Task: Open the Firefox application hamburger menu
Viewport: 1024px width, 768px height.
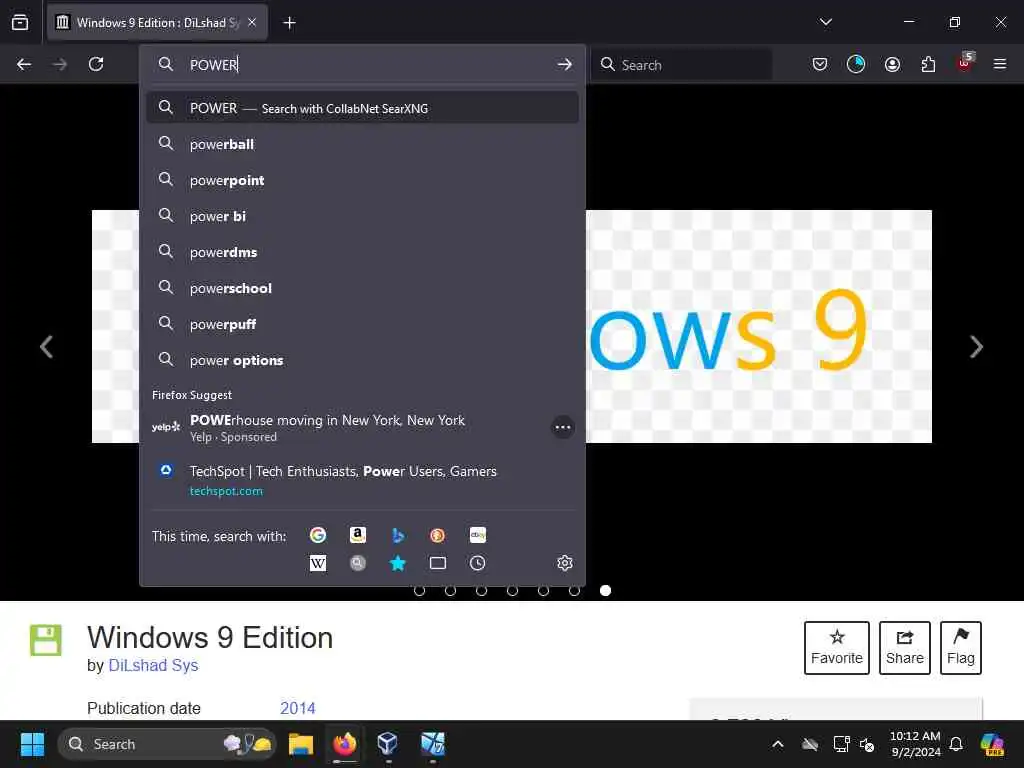Action: (x=1000, y=64)
